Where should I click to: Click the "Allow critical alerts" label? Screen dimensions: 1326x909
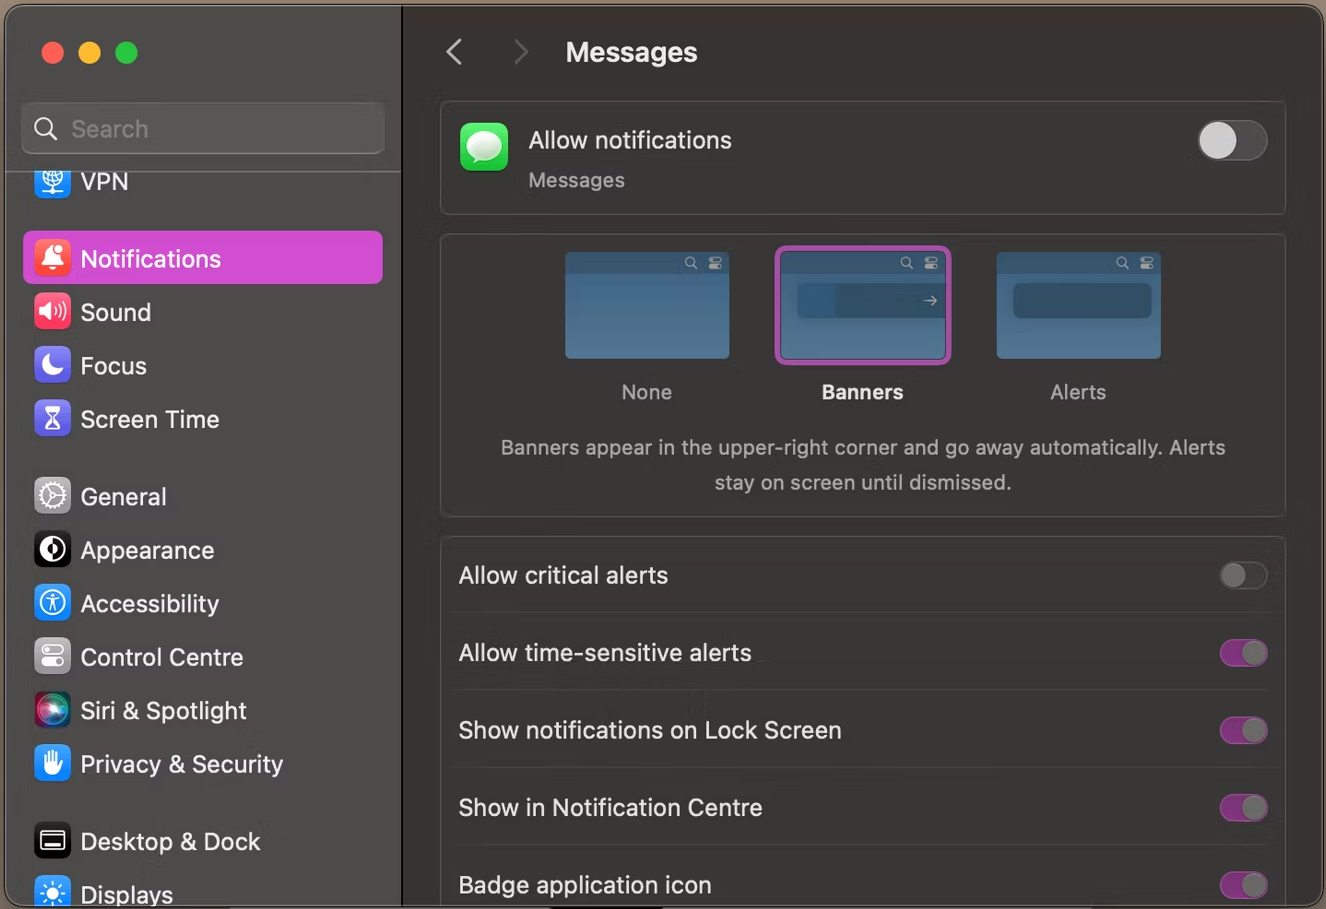(x=563, y=575)
